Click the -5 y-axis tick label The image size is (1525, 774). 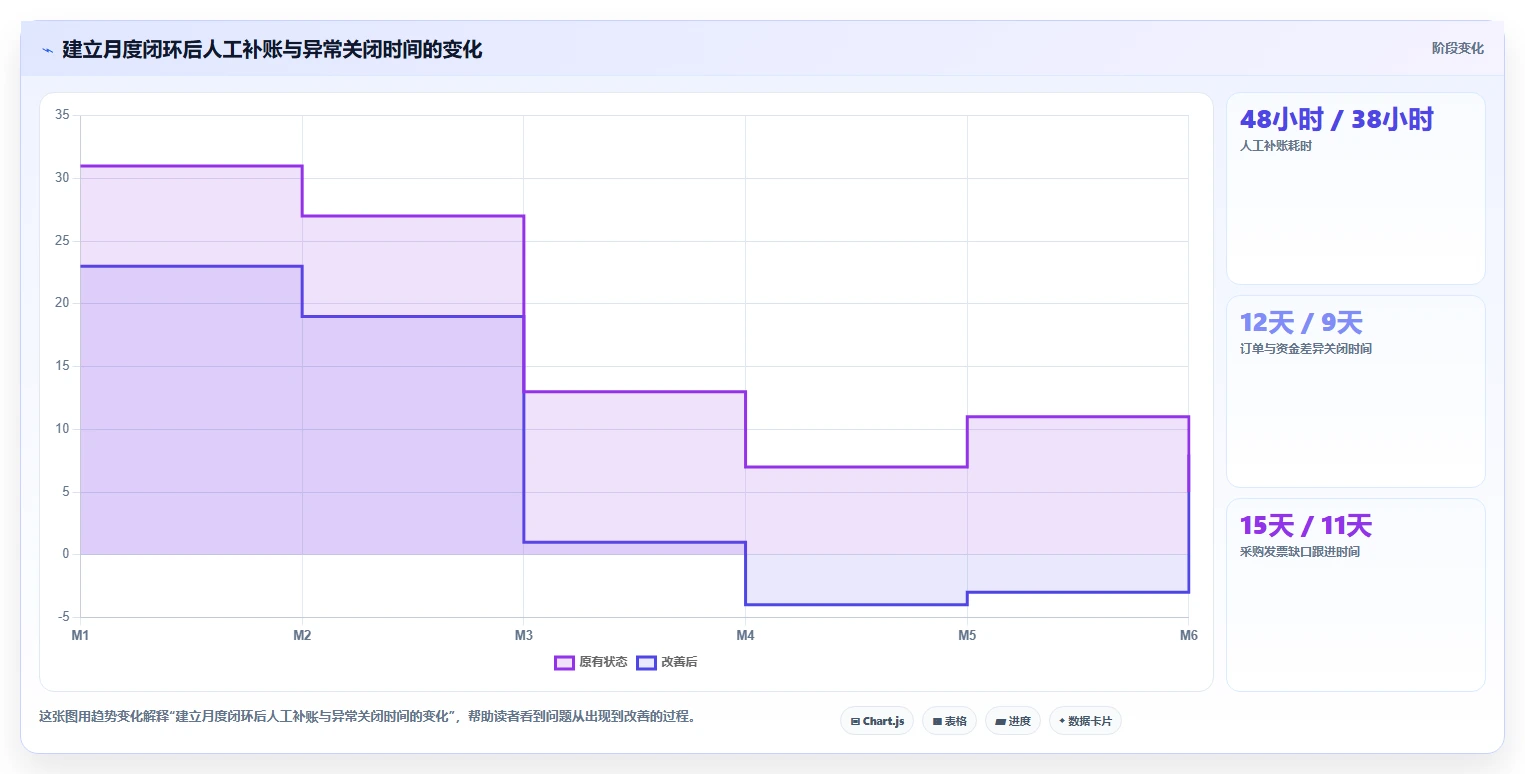[x=62, y=617]
